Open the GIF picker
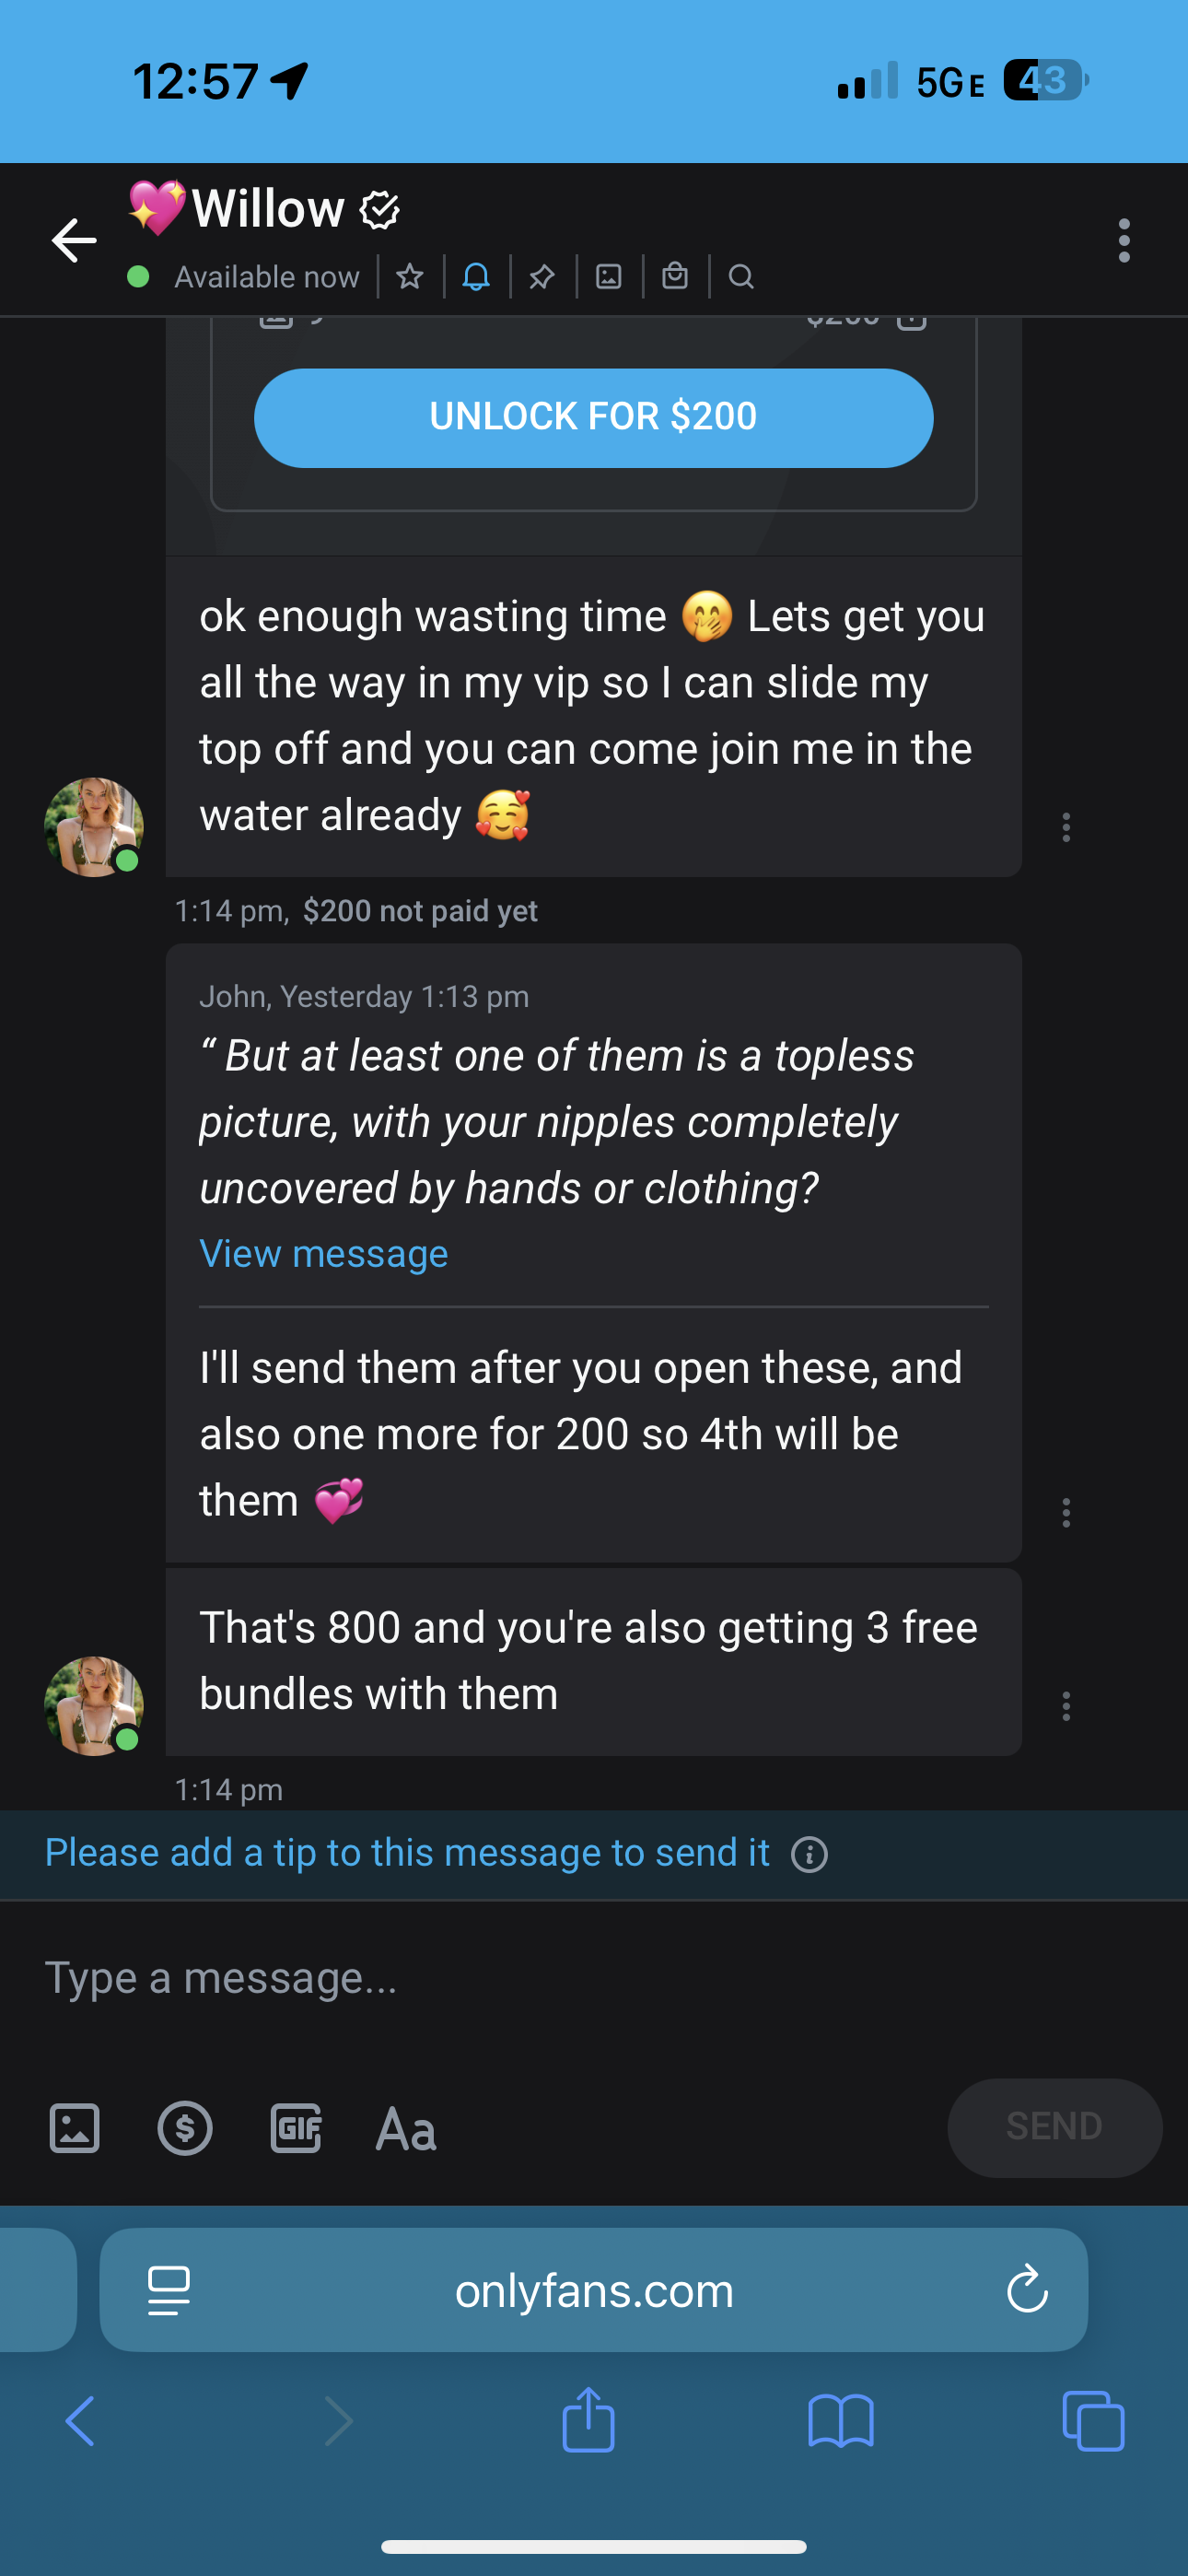 click(x=296, y=2128)
